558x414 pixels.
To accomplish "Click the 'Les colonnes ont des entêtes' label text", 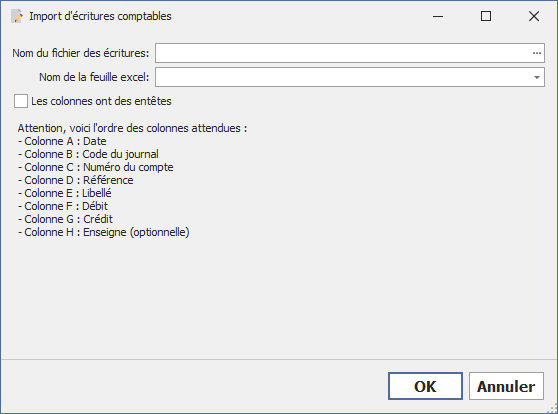I will coord(101,101).
